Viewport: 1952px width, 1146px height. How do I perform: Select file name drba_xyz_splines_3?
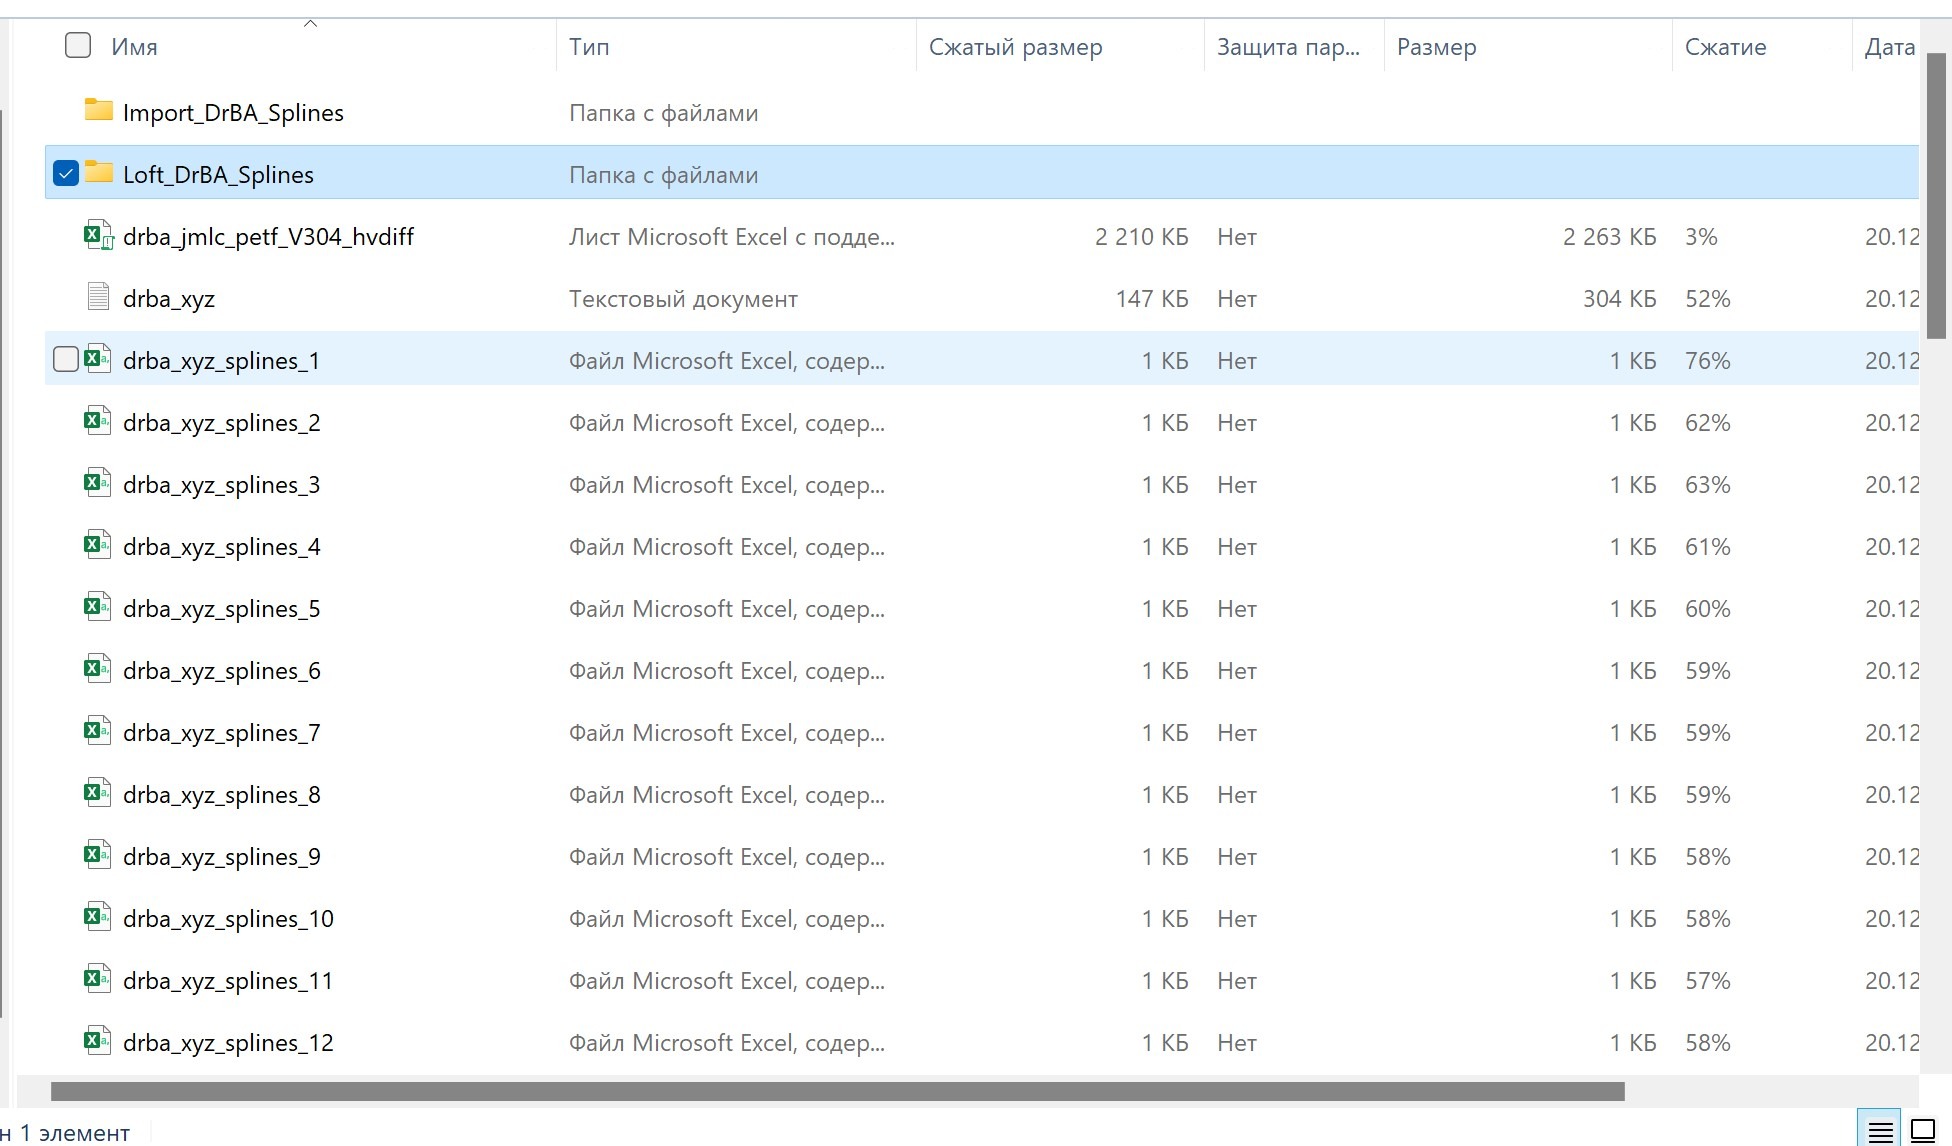221,485
